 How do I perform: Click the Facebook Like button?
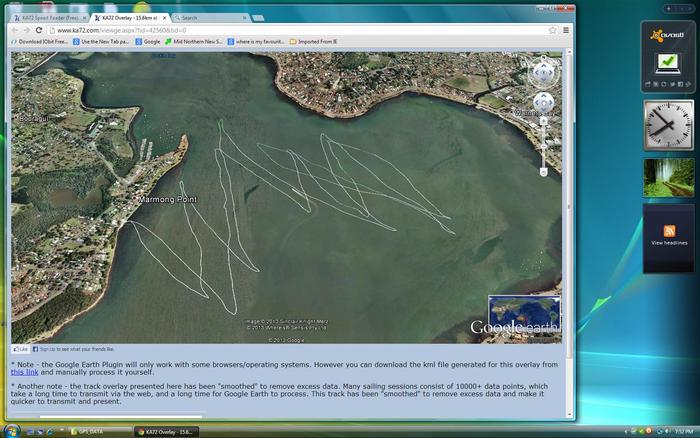[x=21, y=349]
